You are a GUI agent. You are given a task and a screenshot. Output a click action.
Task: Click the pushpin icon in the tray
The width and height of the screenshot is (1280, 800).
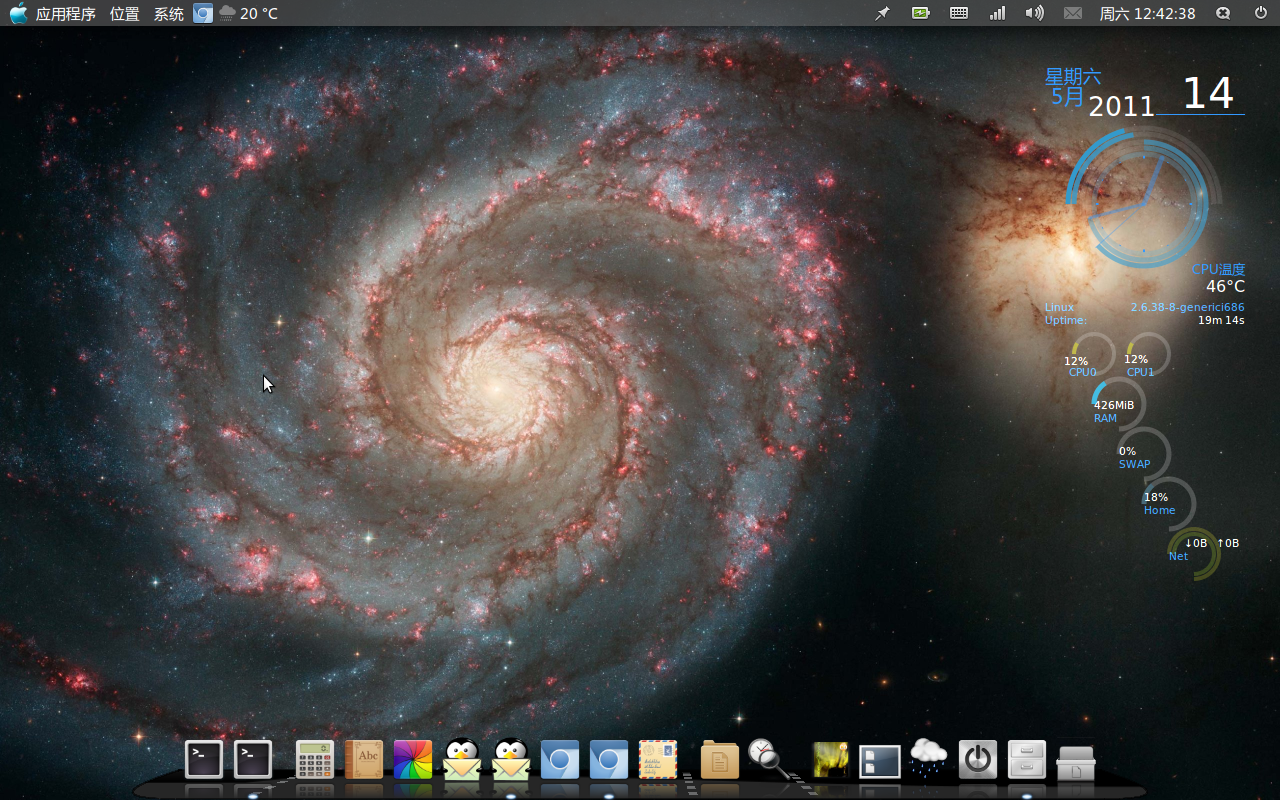(x=882, y=13)
